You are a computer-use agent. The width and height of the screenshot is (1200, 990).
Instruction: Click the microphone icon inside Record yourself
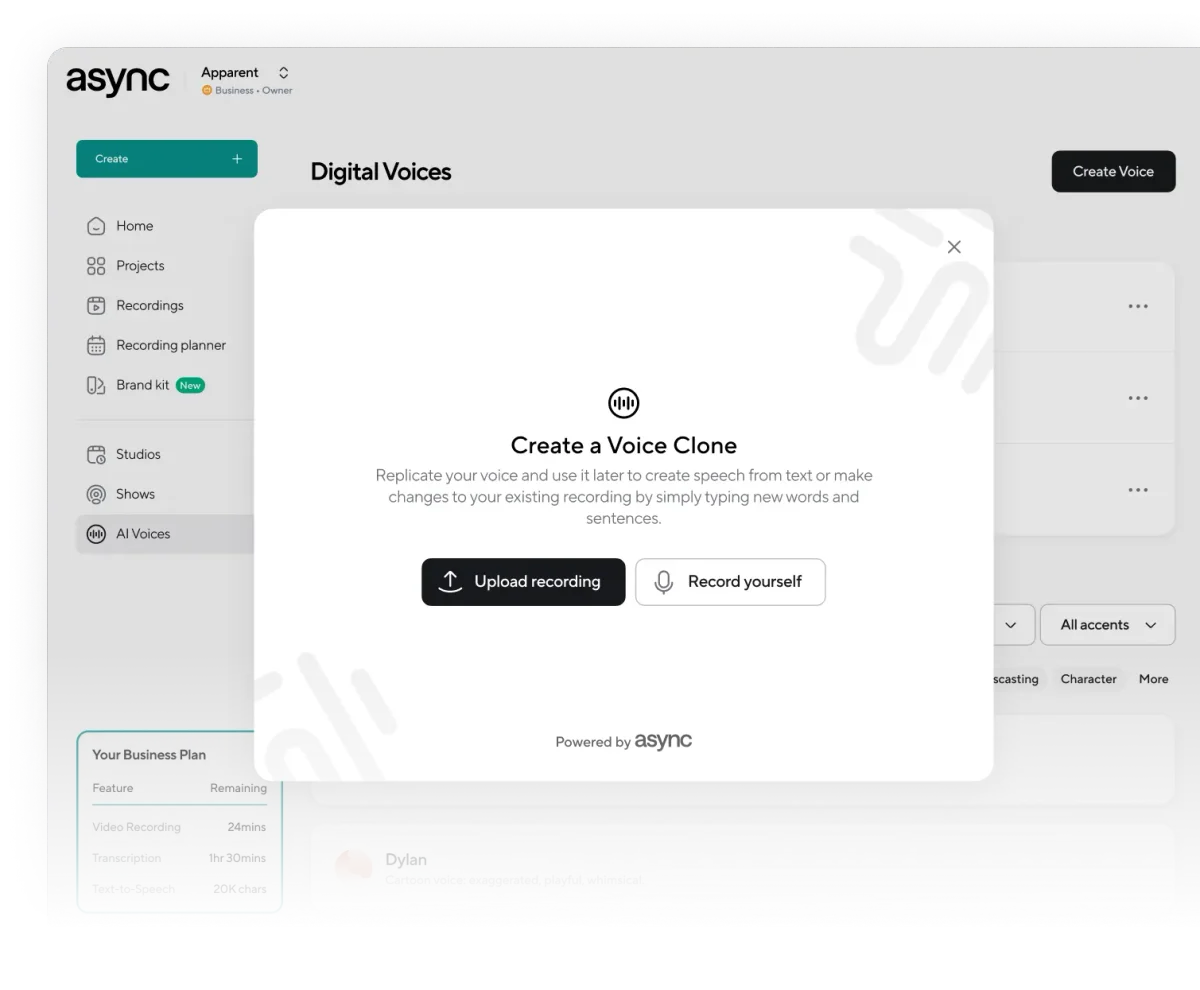coord(663,581)
